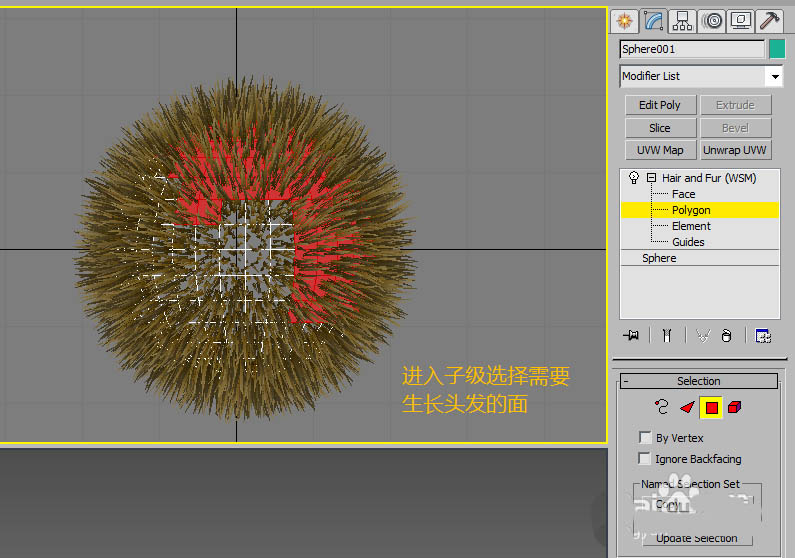Open the Hierarchy panel tab
Screen dimensions: 795x558
pyautogui.click(x=682, y=21)
